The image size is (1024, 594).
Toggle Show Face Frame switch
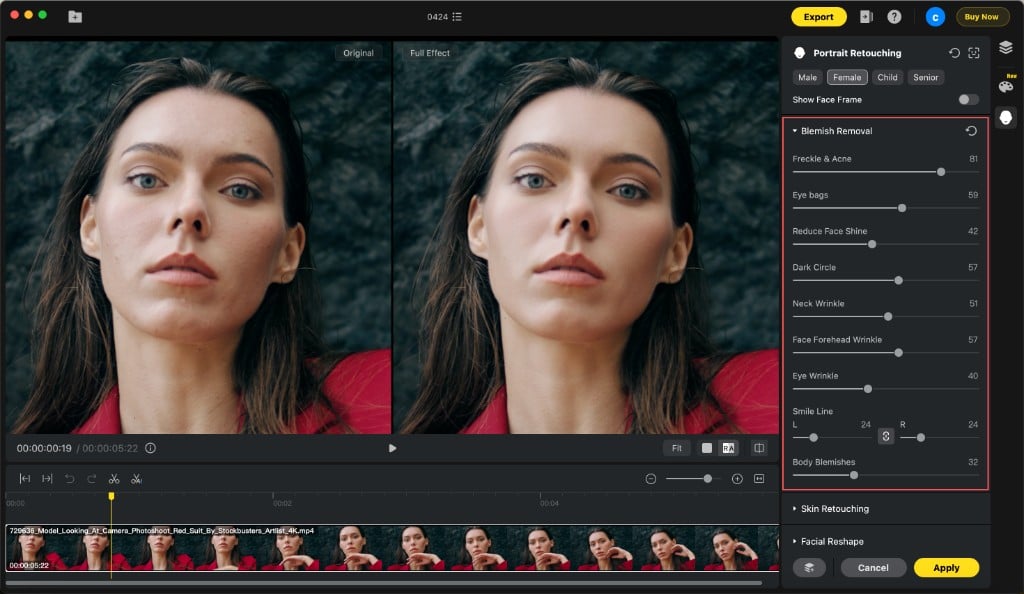point(968,99)
